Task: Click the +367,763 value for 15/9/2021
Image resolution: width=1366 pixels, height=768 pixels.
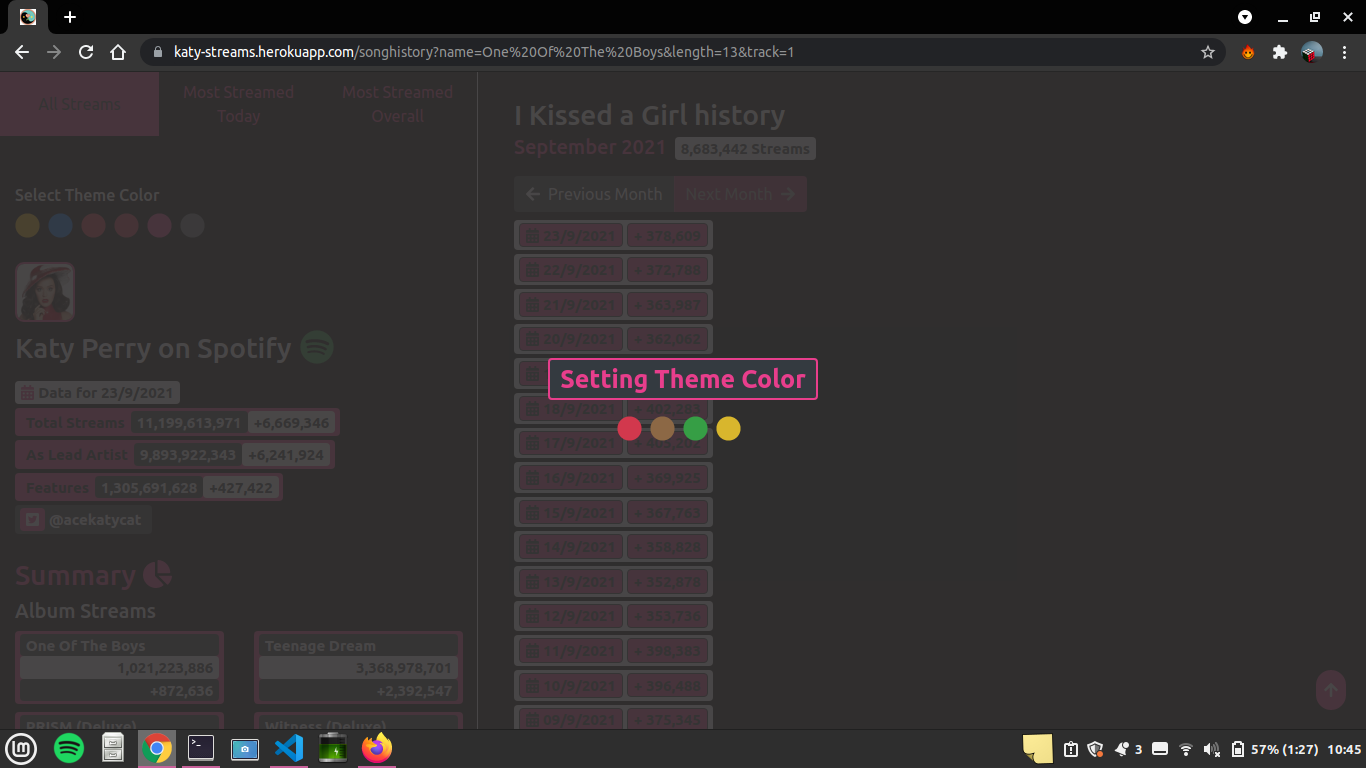Action: point(668,513)
